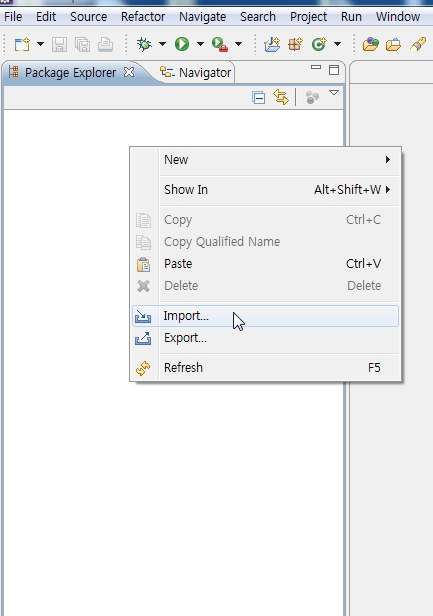Click the green Run button icon
This screenshot has height=616, width=433.
[182, 44]
